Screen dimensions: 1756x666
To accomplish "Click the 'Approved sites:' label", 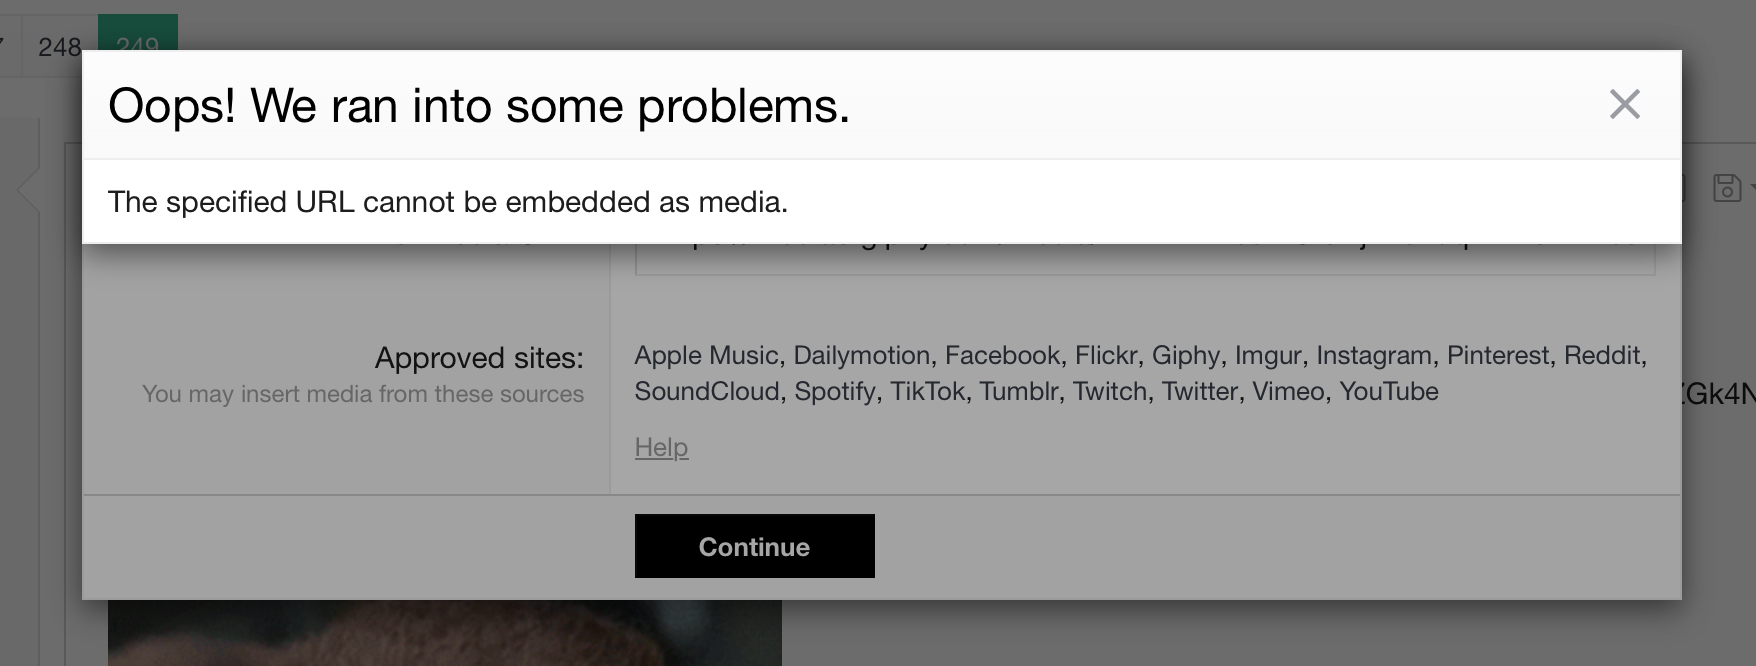I will pyautogui.click(x=479, y=357).
